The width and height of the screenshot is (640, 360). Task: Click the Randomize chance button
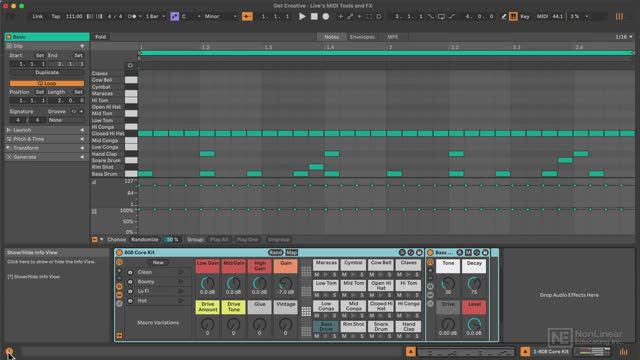click(145, 240)
